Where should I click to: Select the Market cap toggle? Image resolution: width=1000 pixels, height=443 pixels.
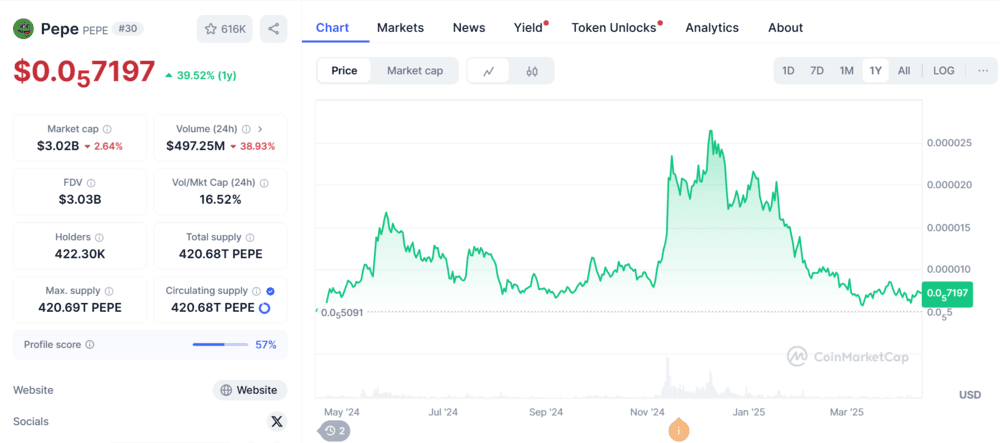[x=415, y=71]
